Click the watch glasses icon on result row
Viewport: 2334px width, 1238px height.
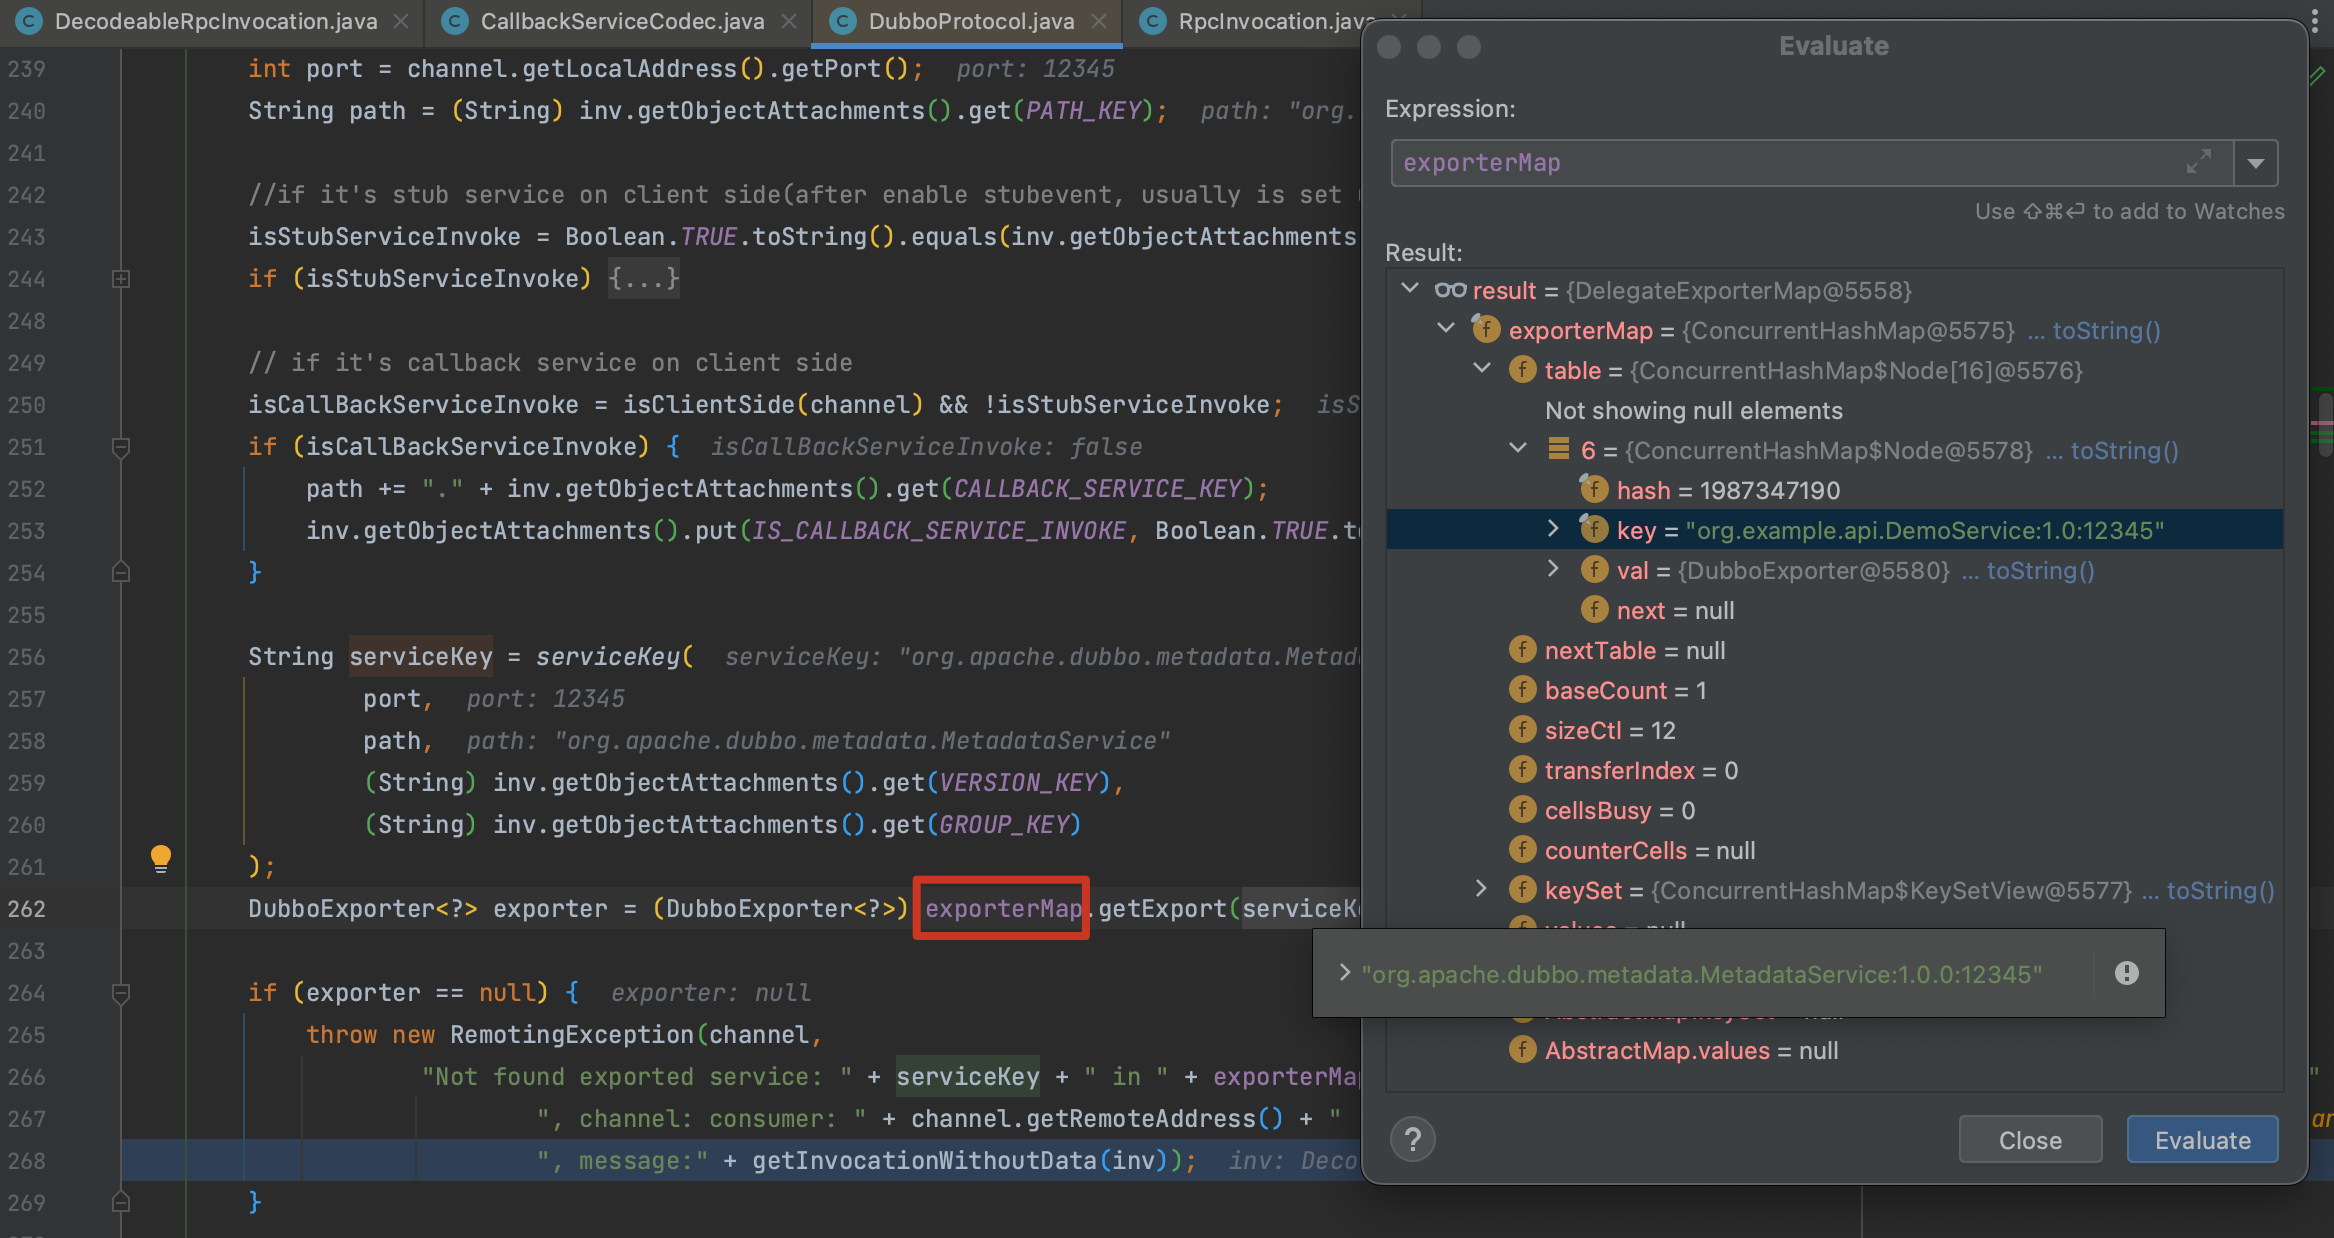pos(1450,290)
